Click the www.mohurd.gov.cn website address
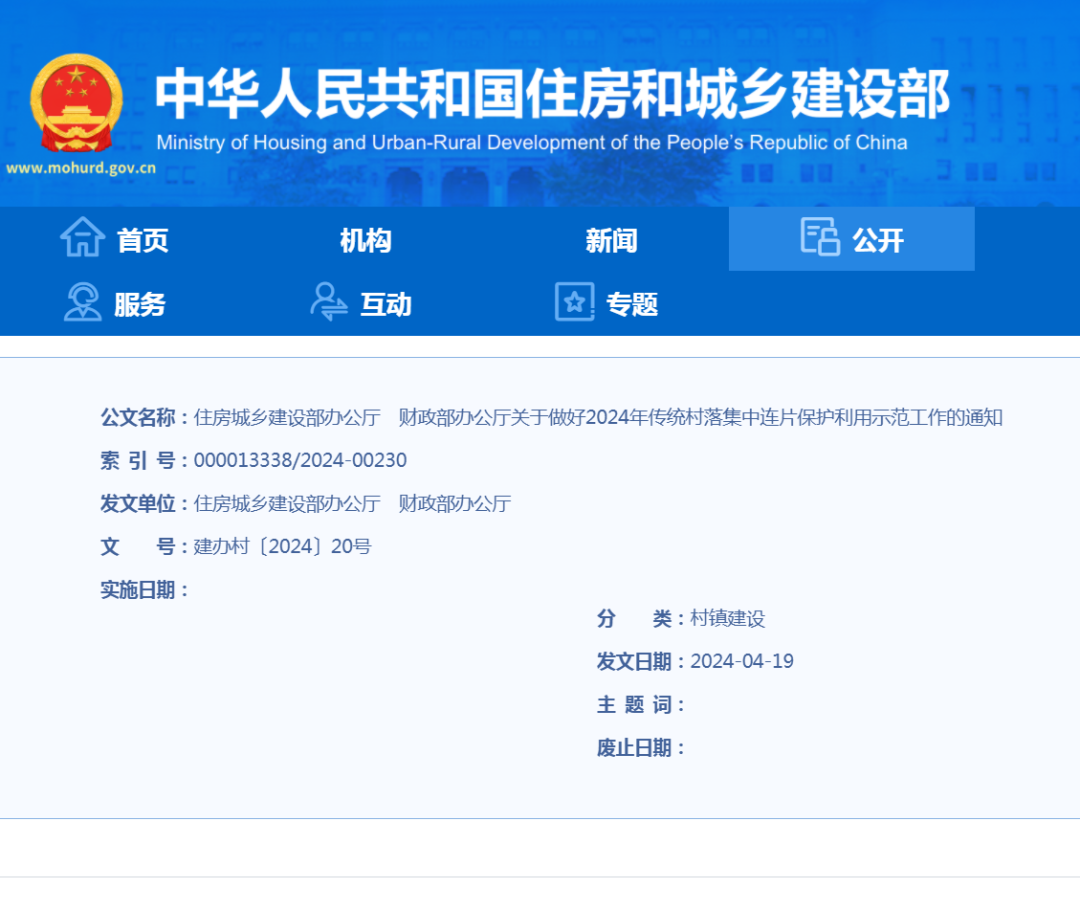Screen dimensions: 1080x910 pyautogui.click(x=81, y=168)
